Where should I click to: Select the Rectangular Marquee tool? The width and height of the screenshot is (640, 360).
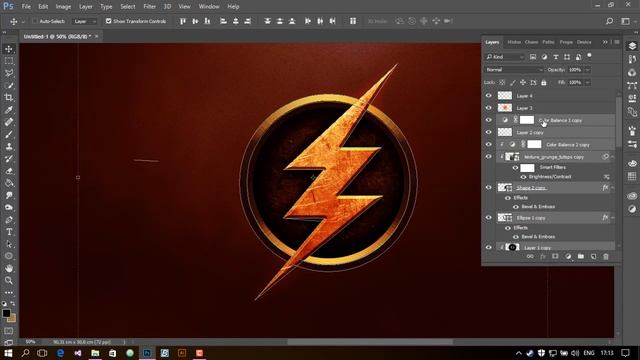point(9,61)
